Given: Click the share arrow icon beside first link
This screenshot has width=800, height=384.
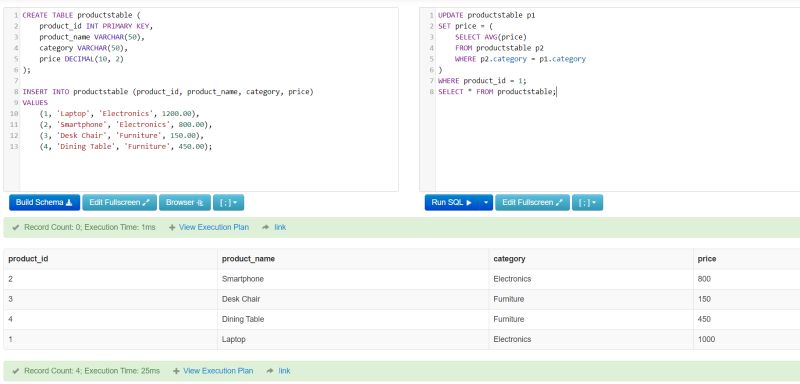Looking at the screenshot, I should click(x=265, y=227).
